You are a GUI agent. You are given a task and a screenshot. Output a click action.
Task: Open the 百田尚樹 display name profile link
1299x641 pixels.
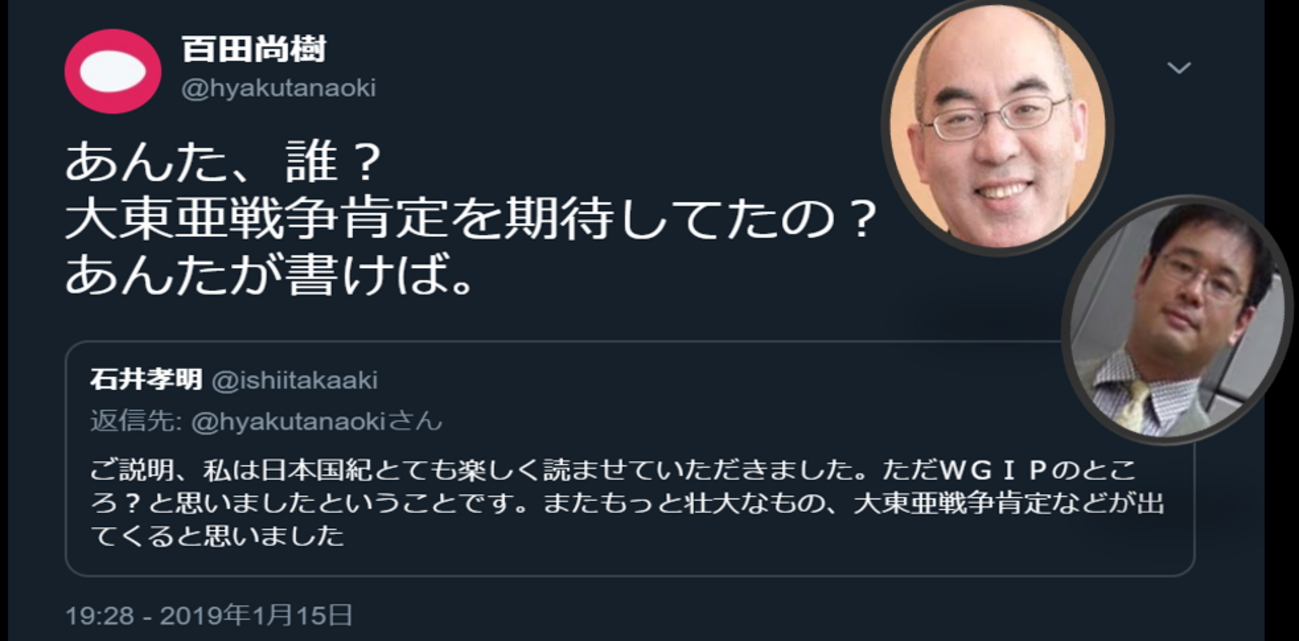coord(253,49)
